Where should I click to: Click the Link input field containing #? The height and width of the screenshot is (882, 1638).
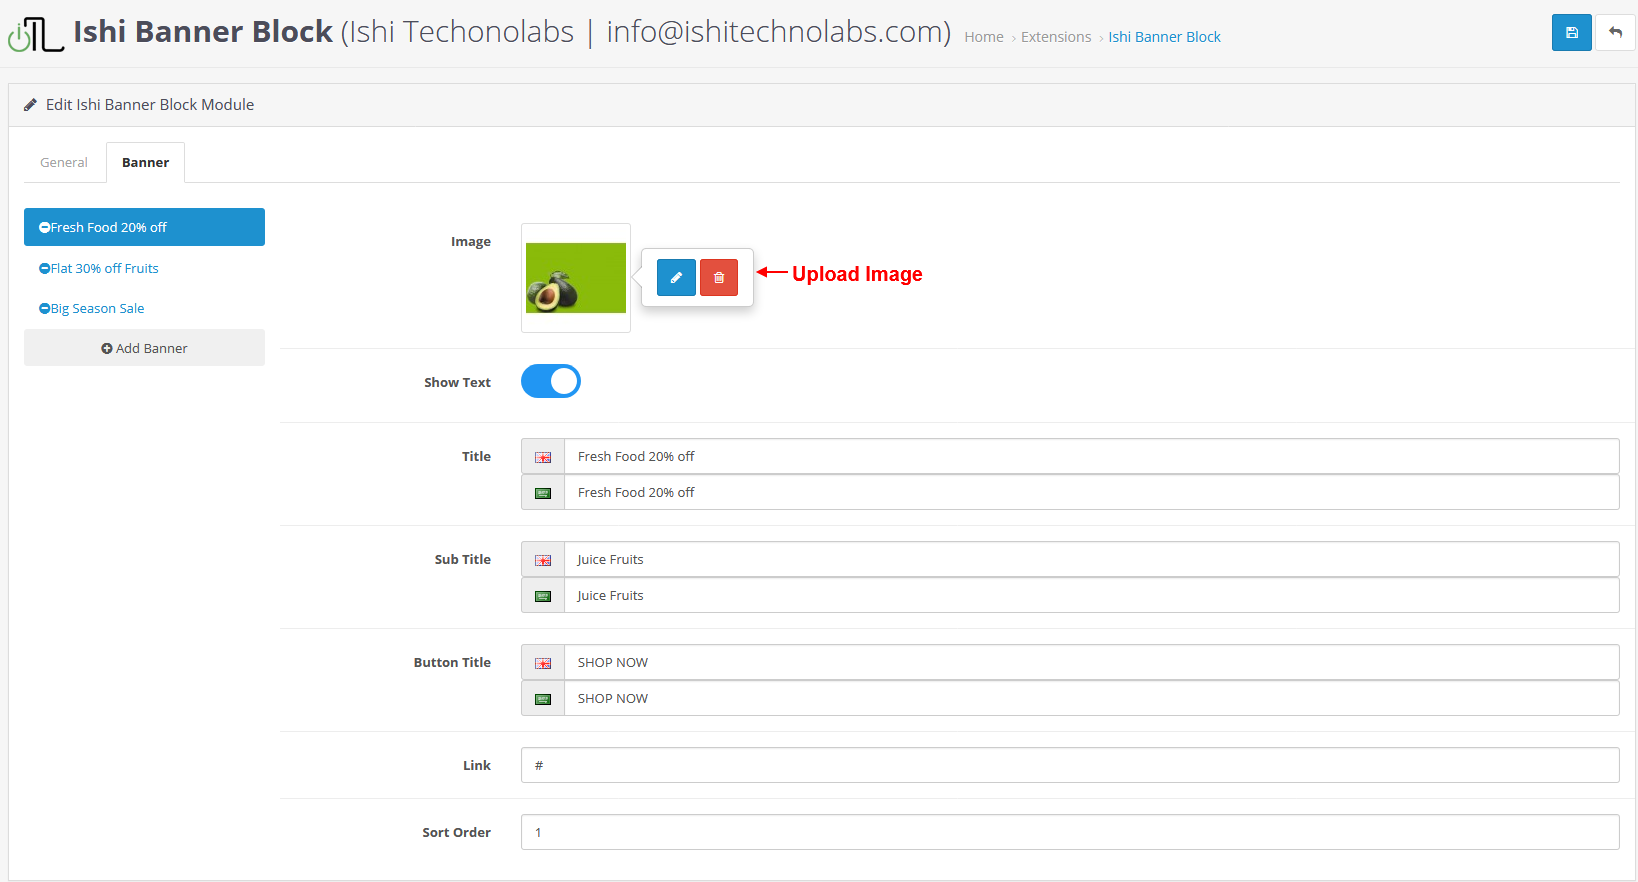point(1070,765)
